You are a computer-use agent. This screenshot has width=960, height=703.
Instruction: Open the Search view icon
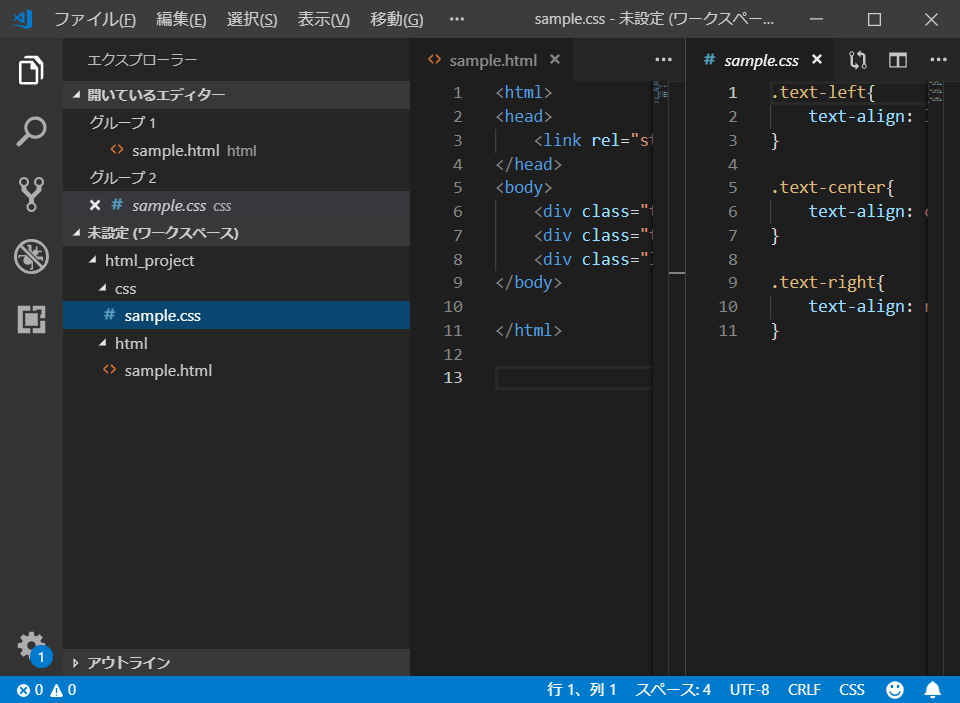(31, 132)
